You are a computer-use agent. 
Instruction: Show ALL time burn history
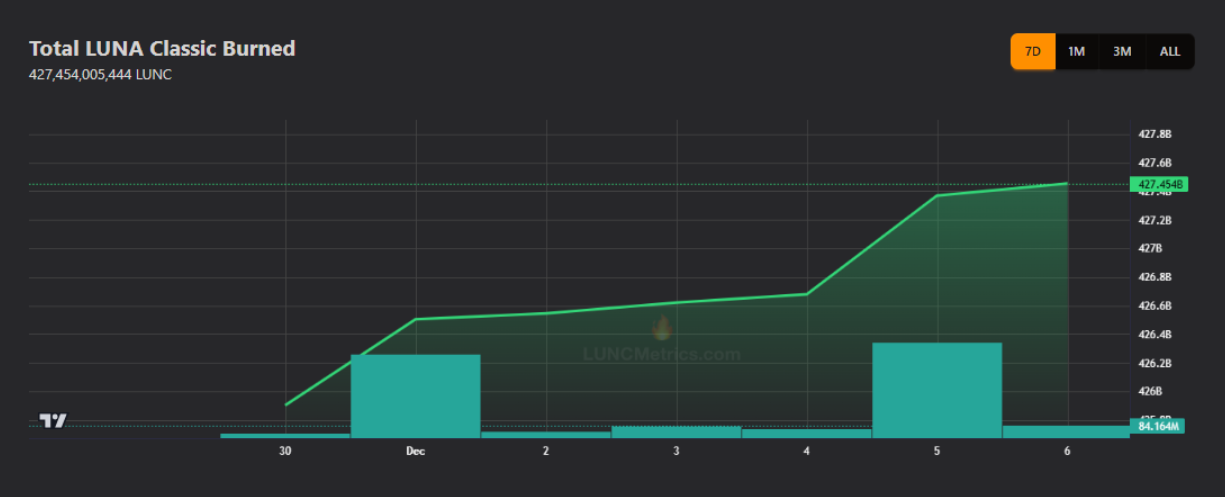pos(1169,51)
